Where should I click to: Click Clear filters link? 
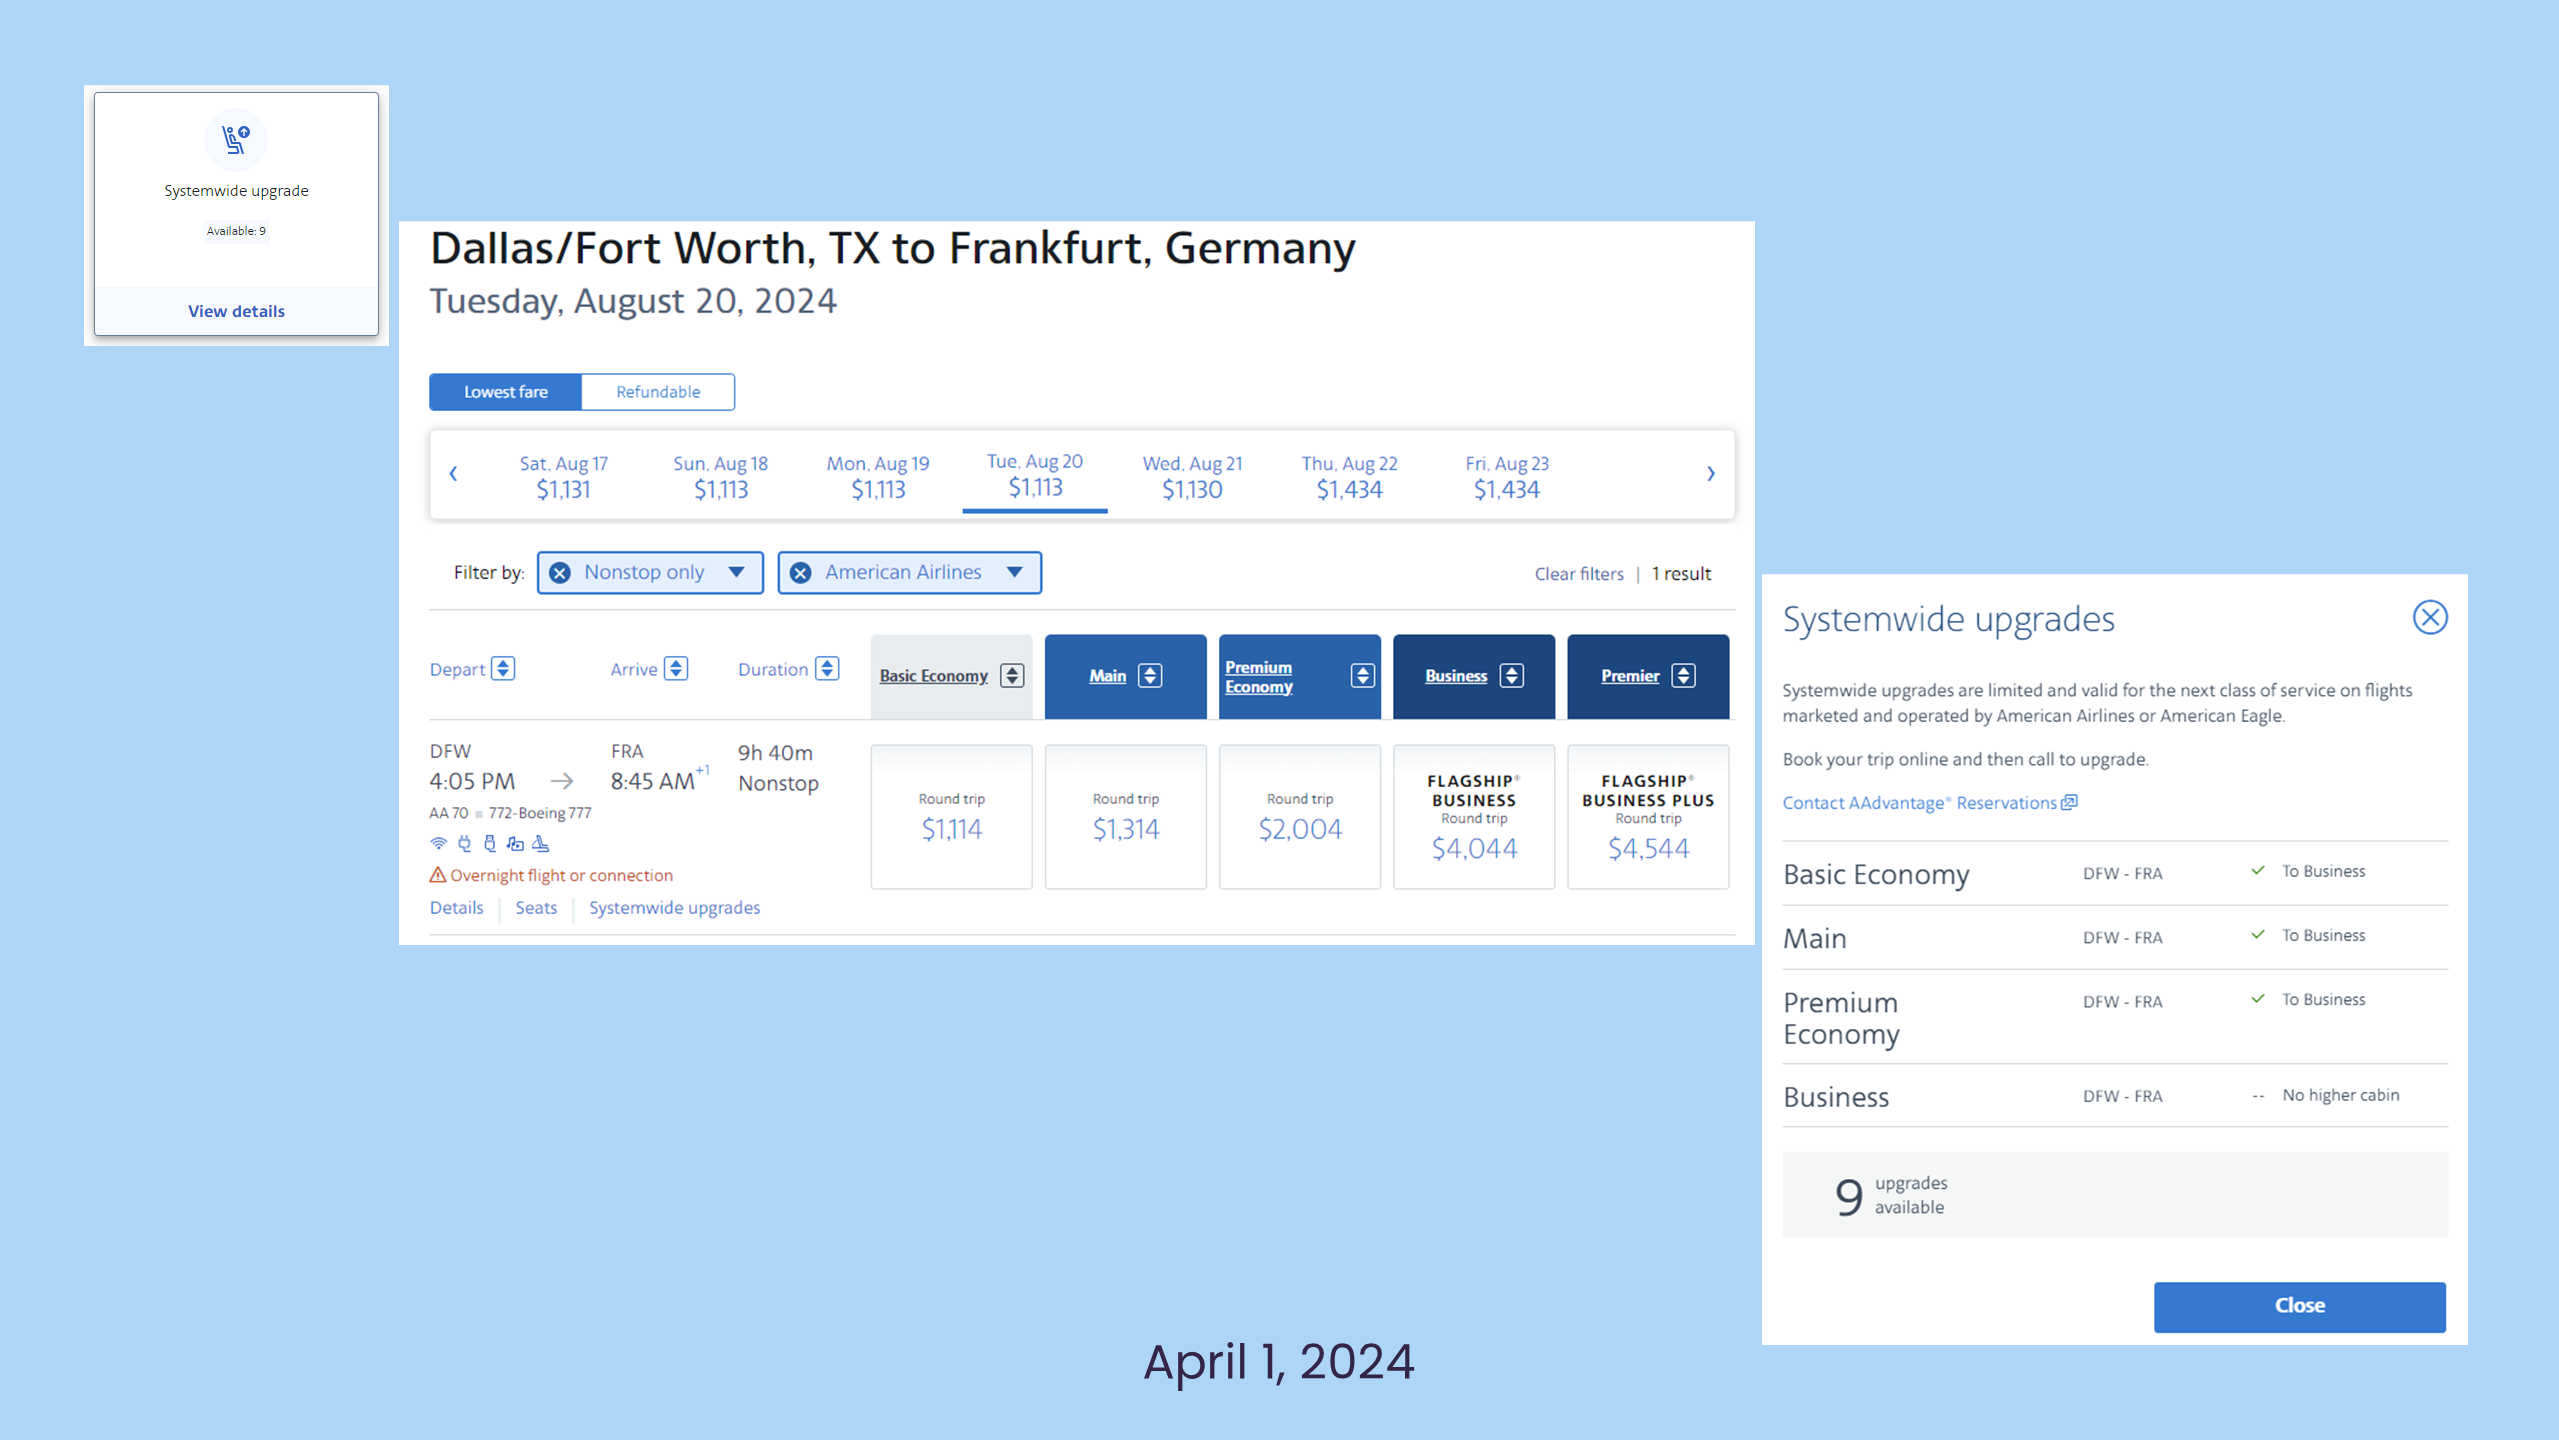point(1579,574)
